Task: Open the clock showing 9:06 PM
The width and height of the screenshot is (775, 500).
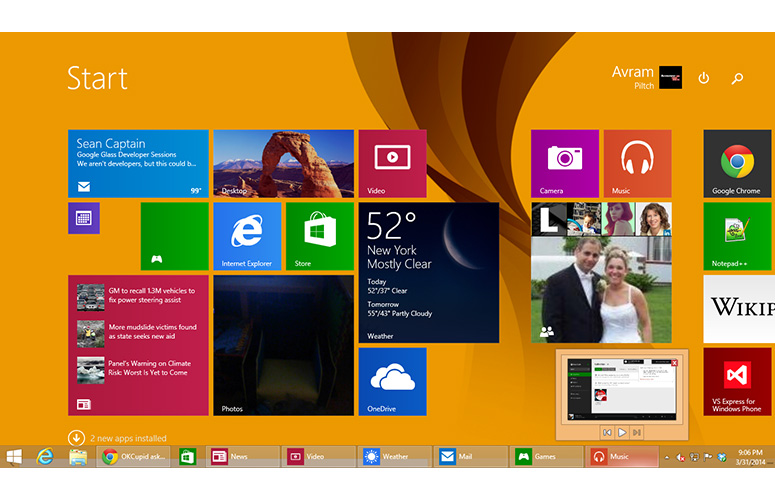Action: 750,458
